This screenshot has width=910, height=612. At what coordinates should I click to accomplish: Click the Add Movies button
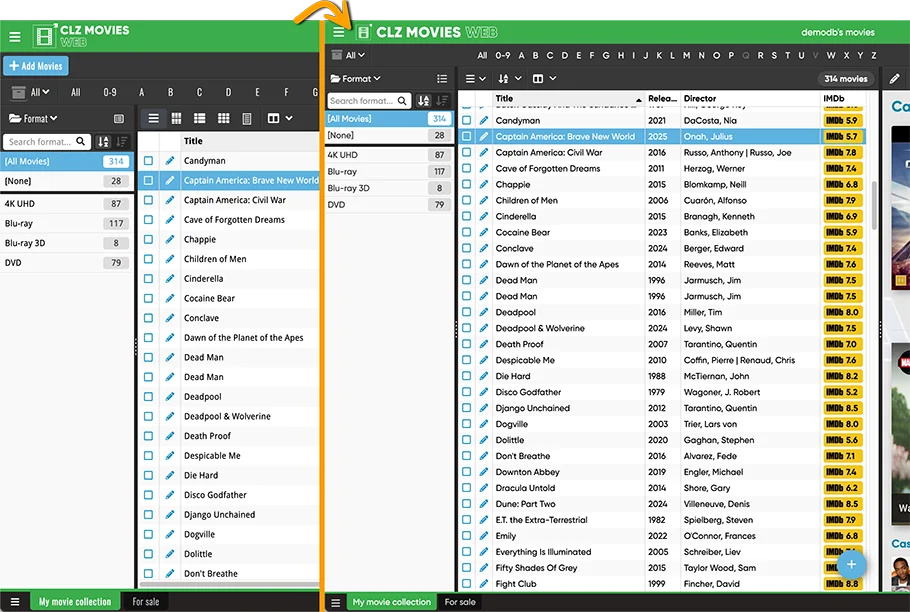coord(36,66)
